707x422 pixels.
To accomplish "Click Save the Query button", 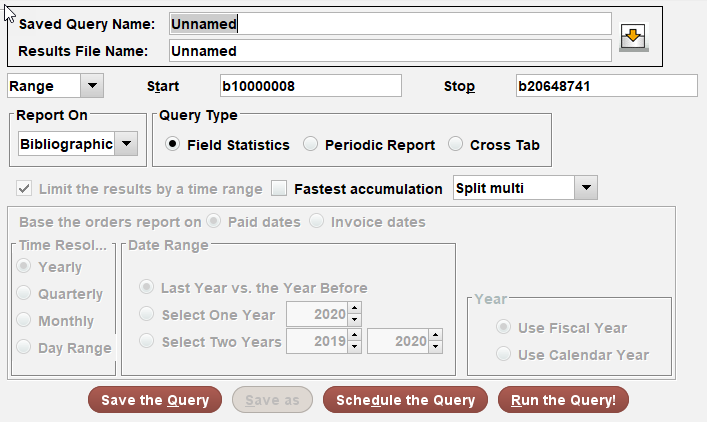I will click(155, 400).
